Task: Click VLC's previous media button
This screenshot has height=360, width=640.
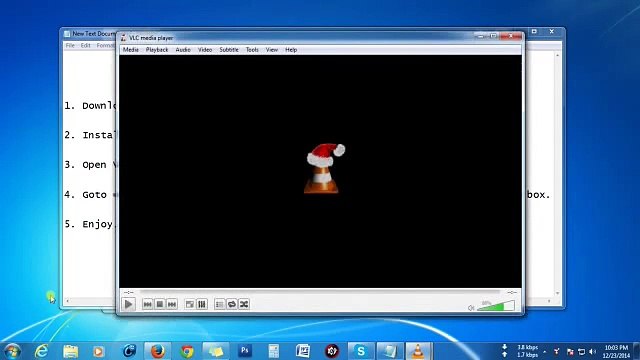Action: [x=147, y=304]
